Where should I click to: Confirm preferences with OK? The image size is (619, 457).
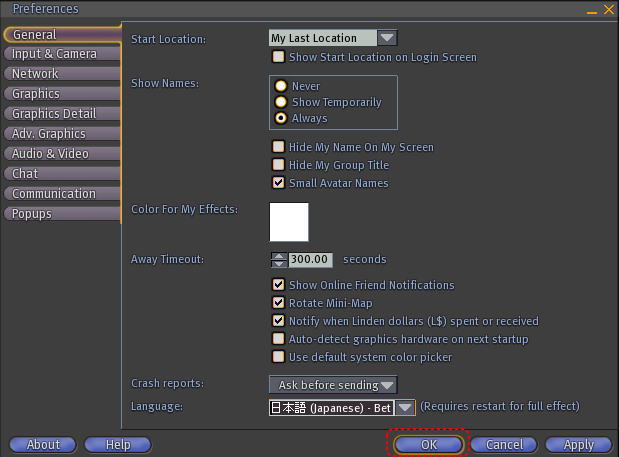click(x=429, y=445)
